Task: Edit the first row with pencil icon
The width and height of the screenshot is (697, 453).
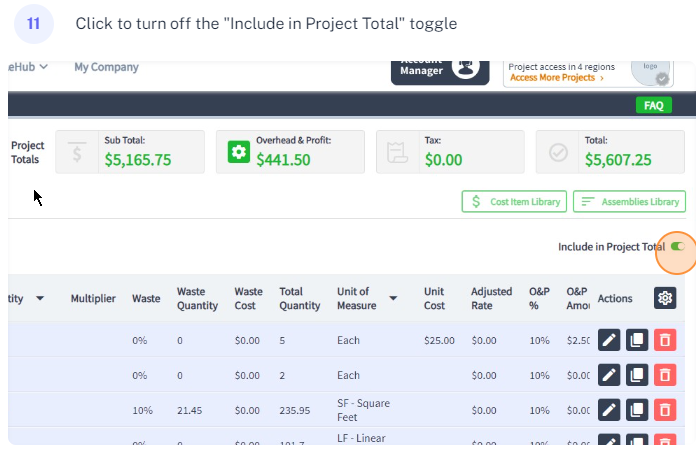Action: click(609, 340)
